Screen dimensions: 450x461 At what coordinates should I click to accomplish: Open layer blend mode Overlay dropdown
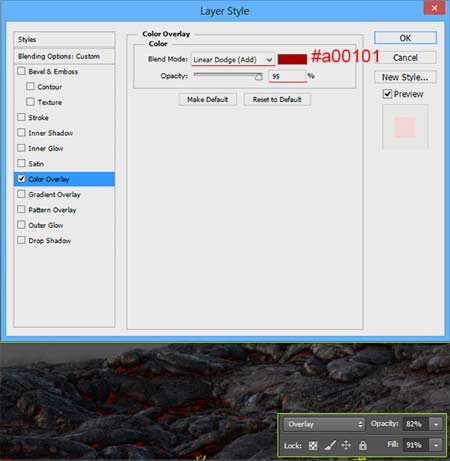coord(324,424)
